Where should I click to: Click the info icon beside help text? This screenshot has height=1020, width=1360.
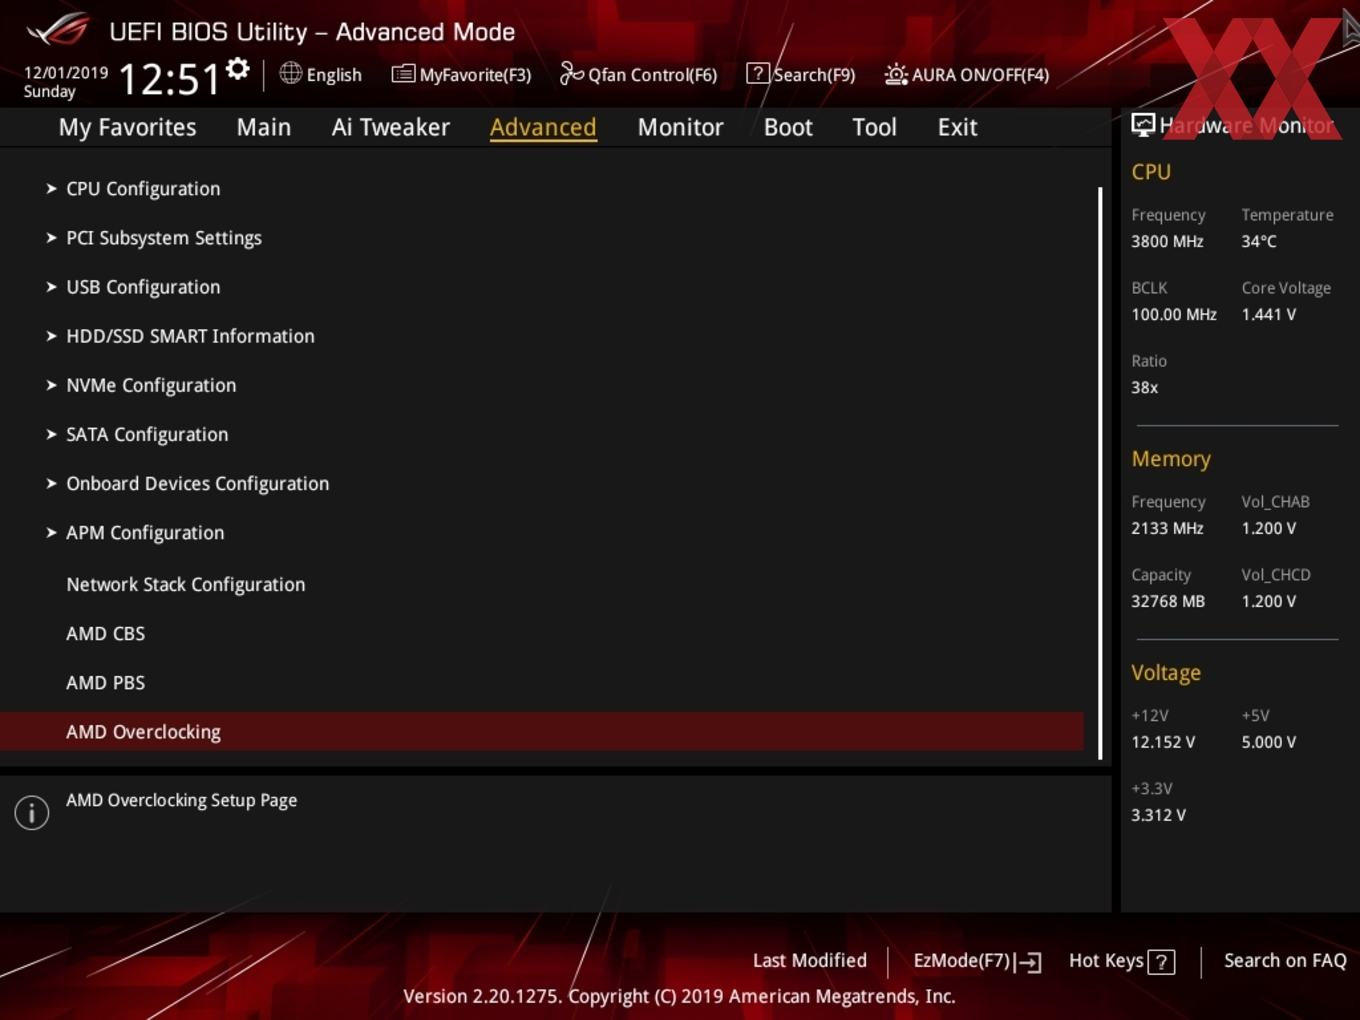coord(32,812)
